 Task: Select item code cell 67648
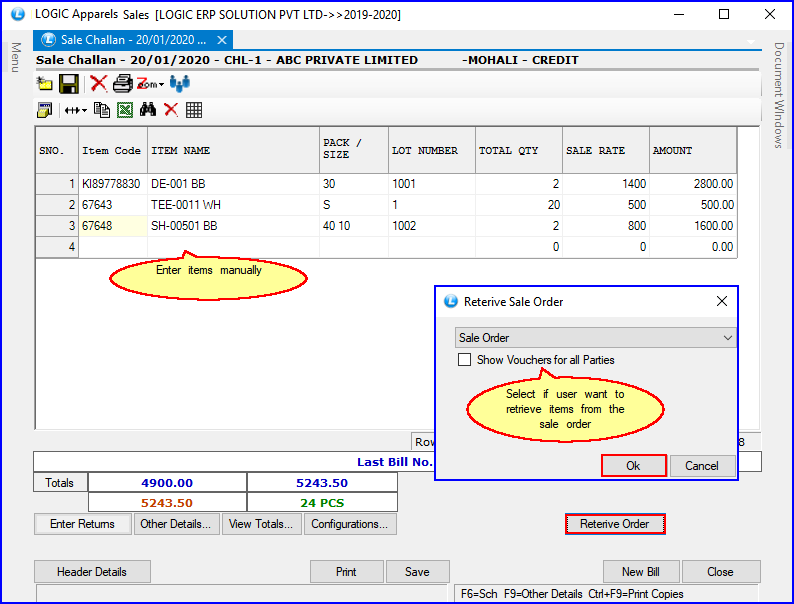(113, 226)
